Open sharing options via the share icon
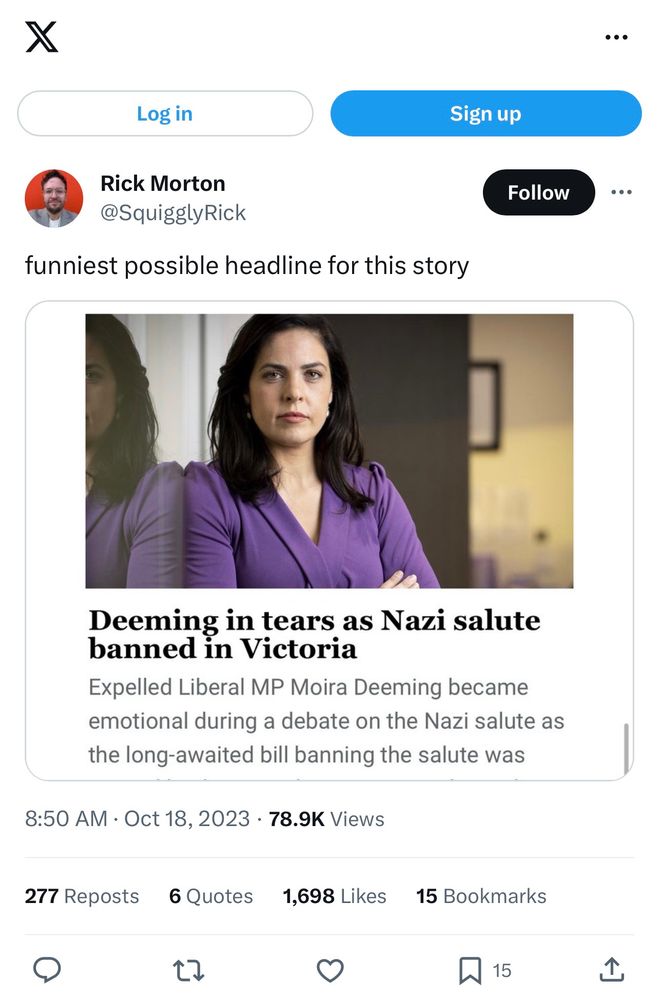Image resolution: width=659 pixels, height=1000 pixels. [x=613, y=970]
